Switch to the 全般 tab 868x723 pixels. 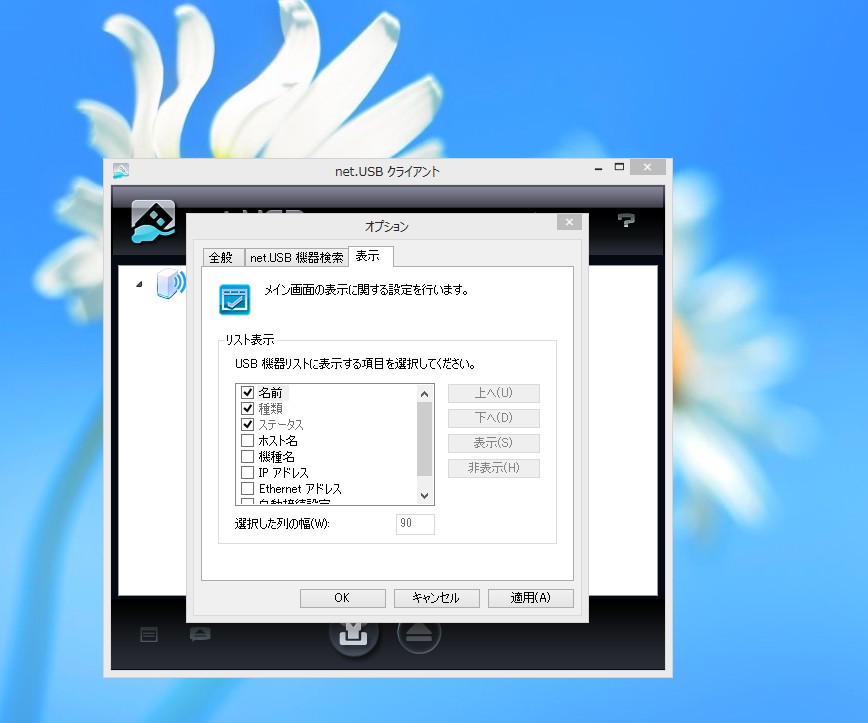(224, 257)
